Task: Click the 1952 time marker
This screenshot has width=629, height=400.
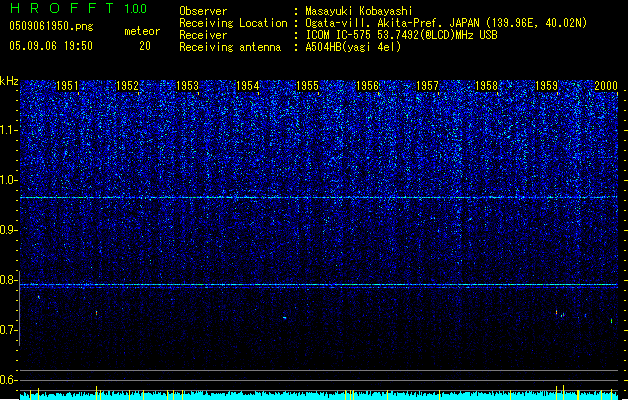Action: pyautogui.click(x=127, y=86)
